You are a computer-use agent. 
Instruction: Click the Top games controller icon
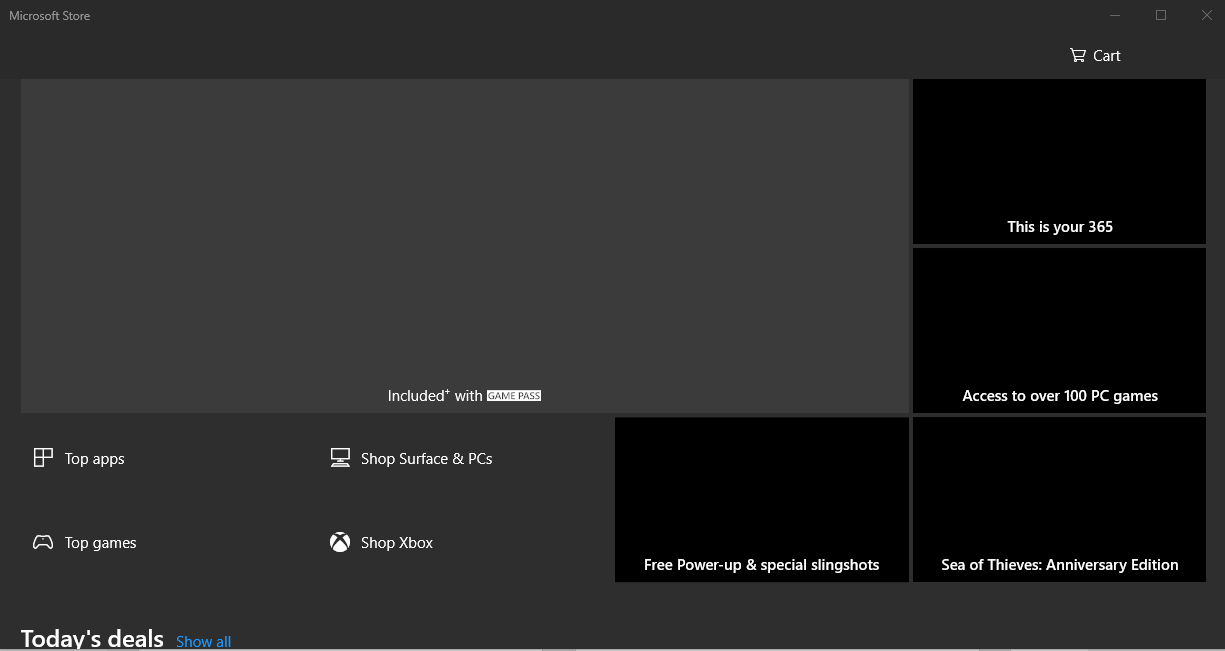point(43,542)
